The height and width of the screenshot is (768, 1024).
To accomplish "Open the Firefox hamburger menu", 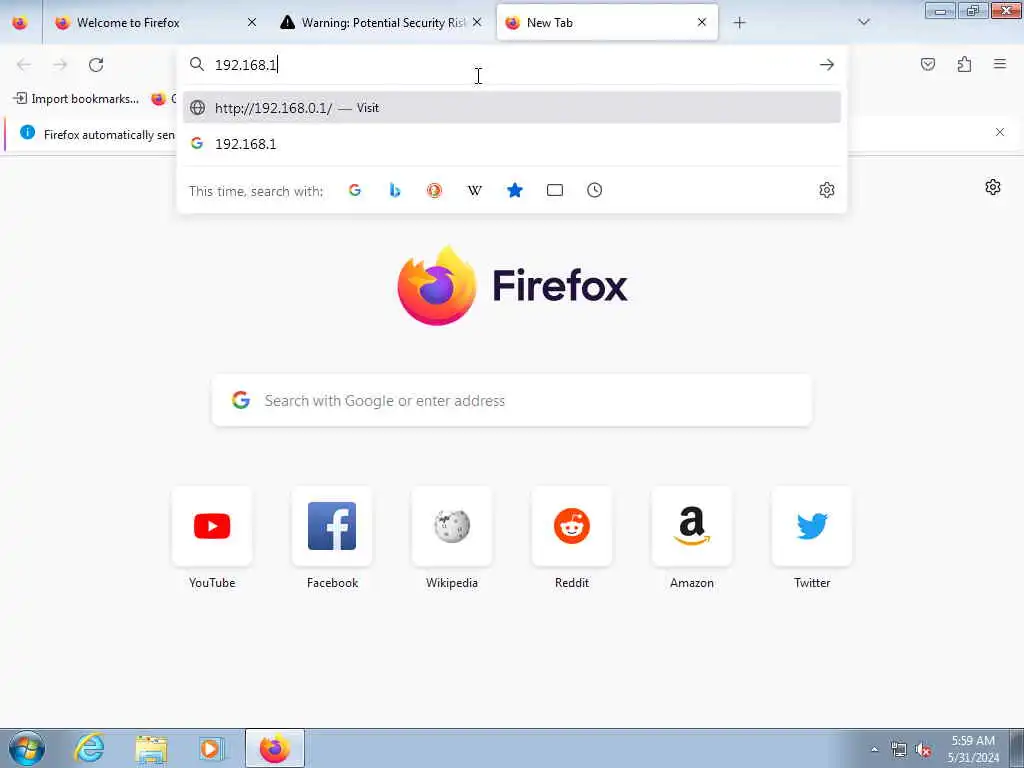I will click(1000, 64).
